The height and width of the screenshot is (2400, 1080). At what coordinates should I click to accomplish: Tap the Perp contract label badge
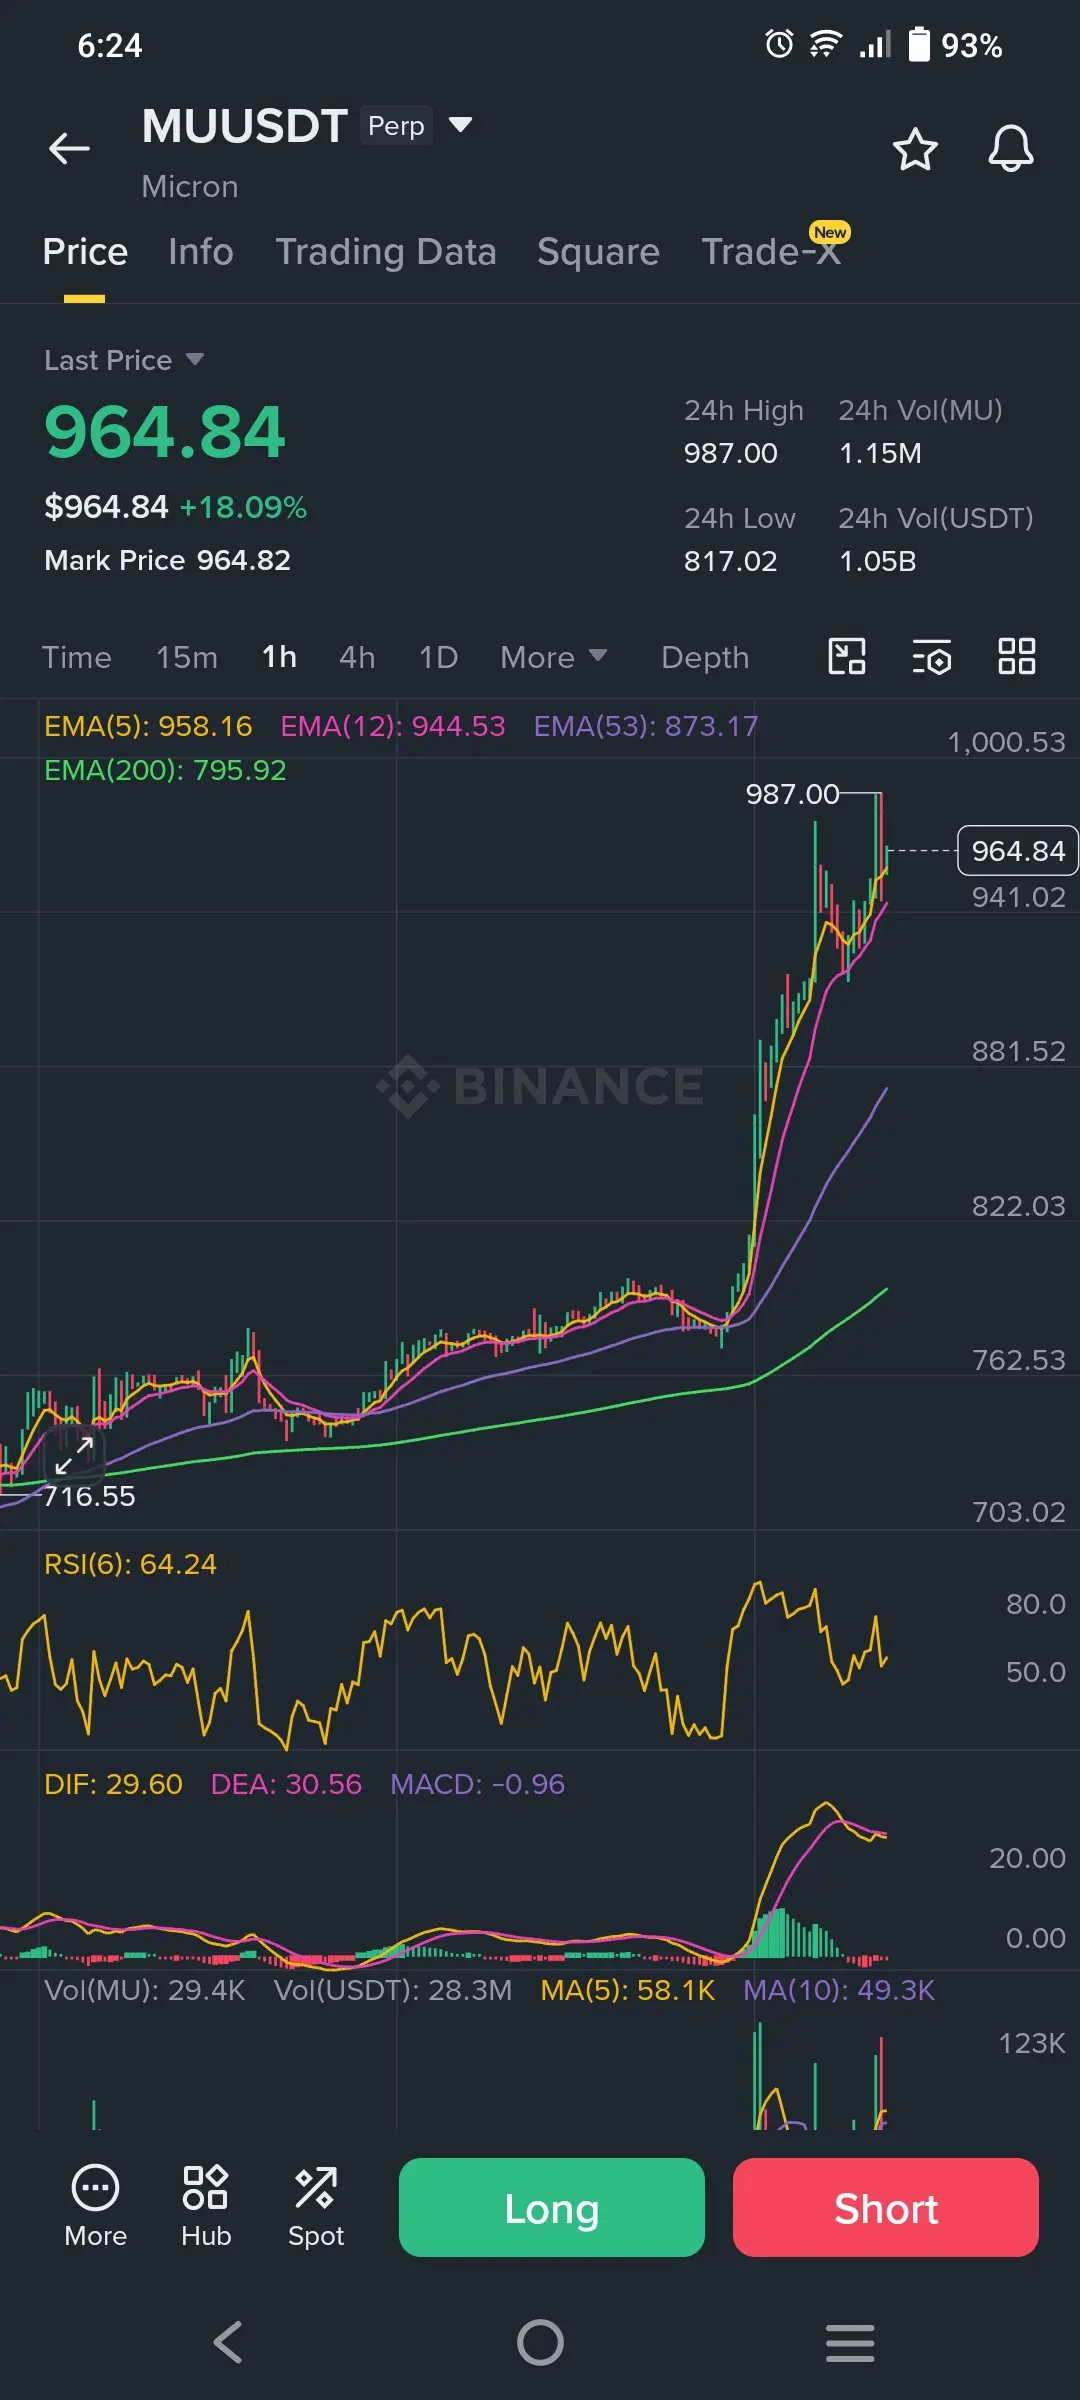tap(396, 126)
